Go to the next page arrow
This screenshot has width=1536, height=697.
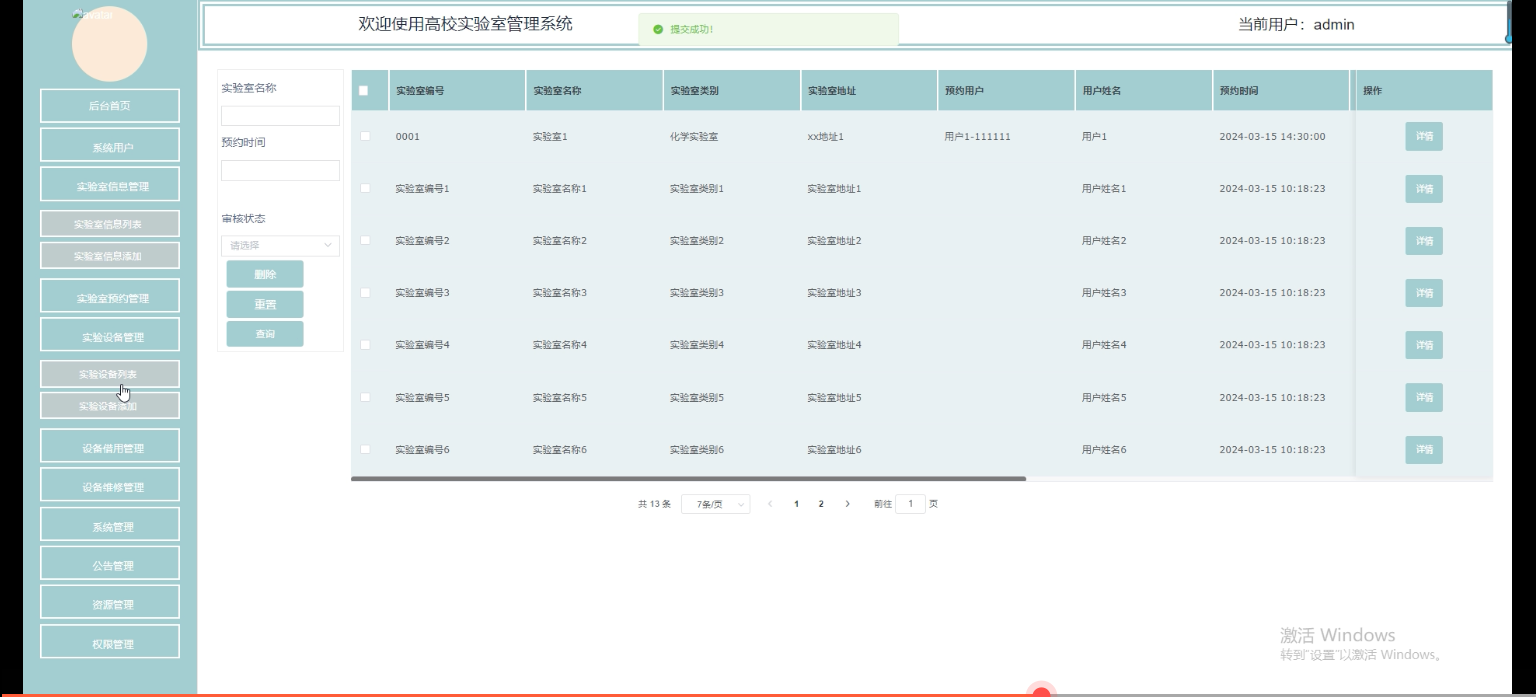(848, 504)
